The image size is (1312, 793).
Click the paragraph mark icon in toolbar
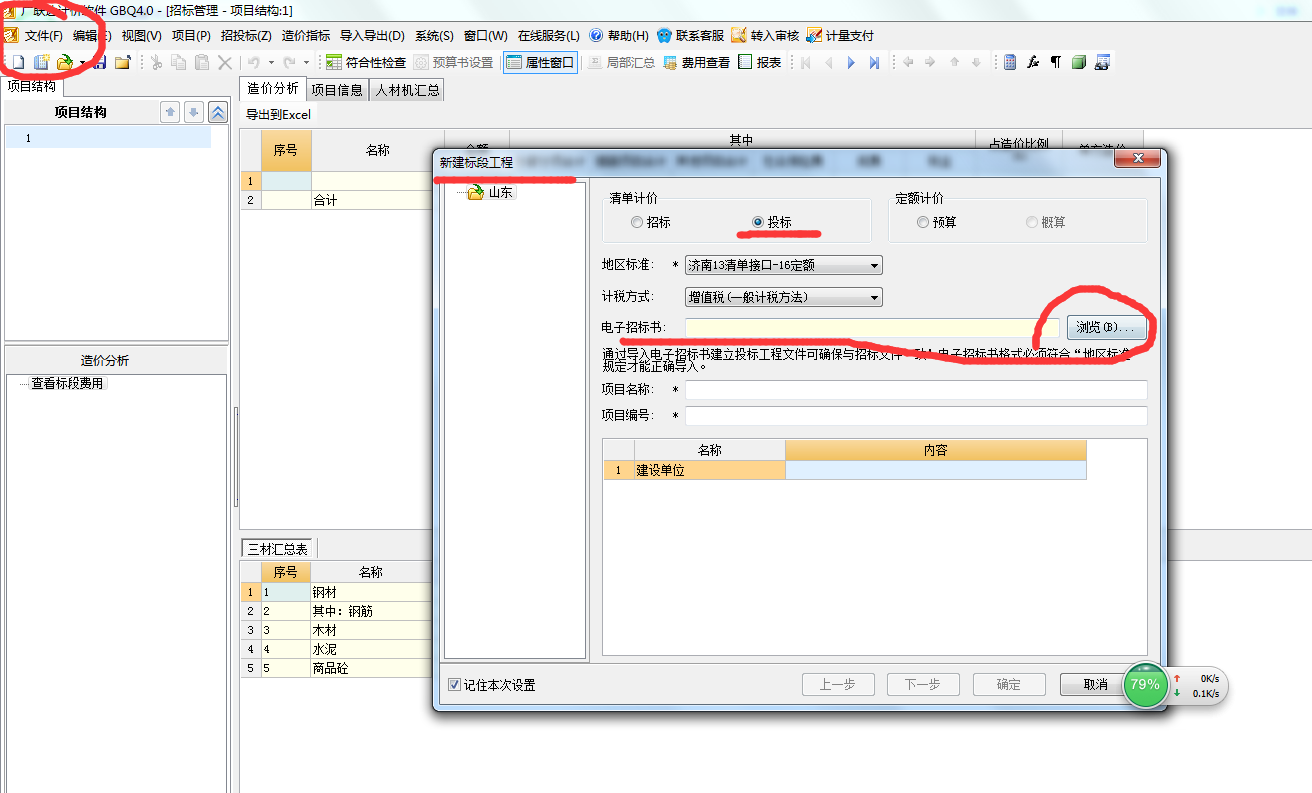click(x=1056, y=63)
